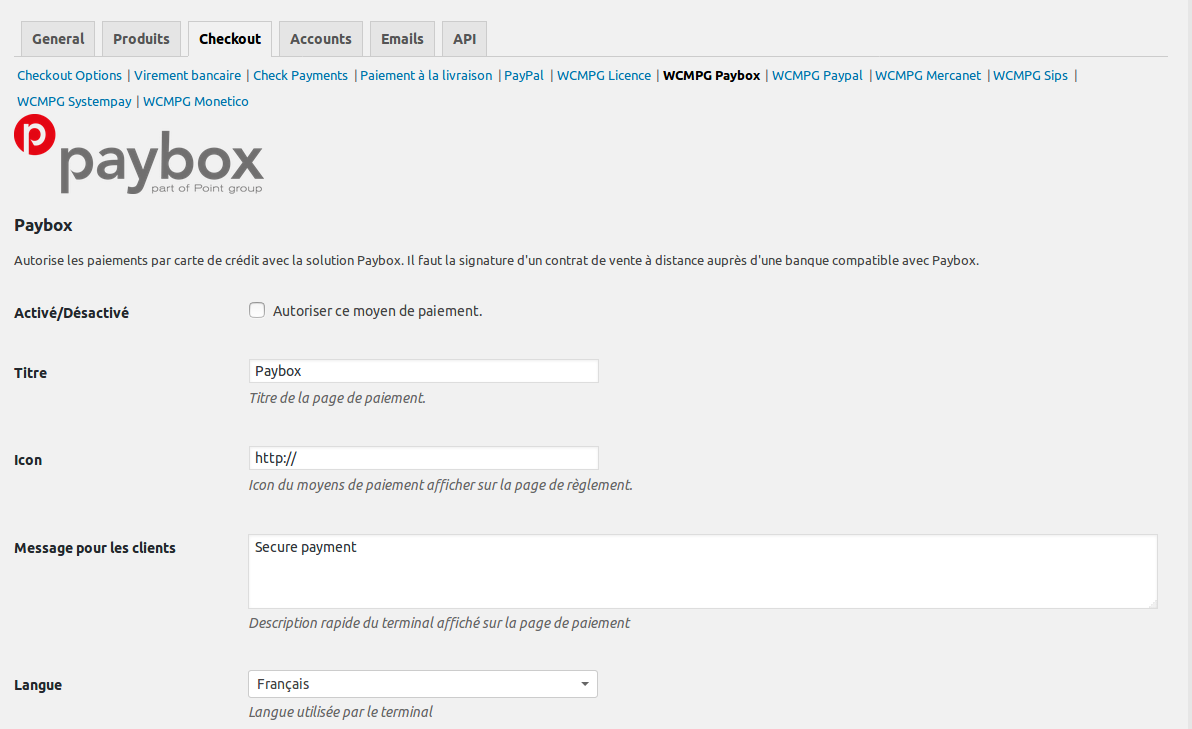Click the 'Activé/Désactivé' label
The width and height of the screenshot is (1192, 729).
[71, 312]
